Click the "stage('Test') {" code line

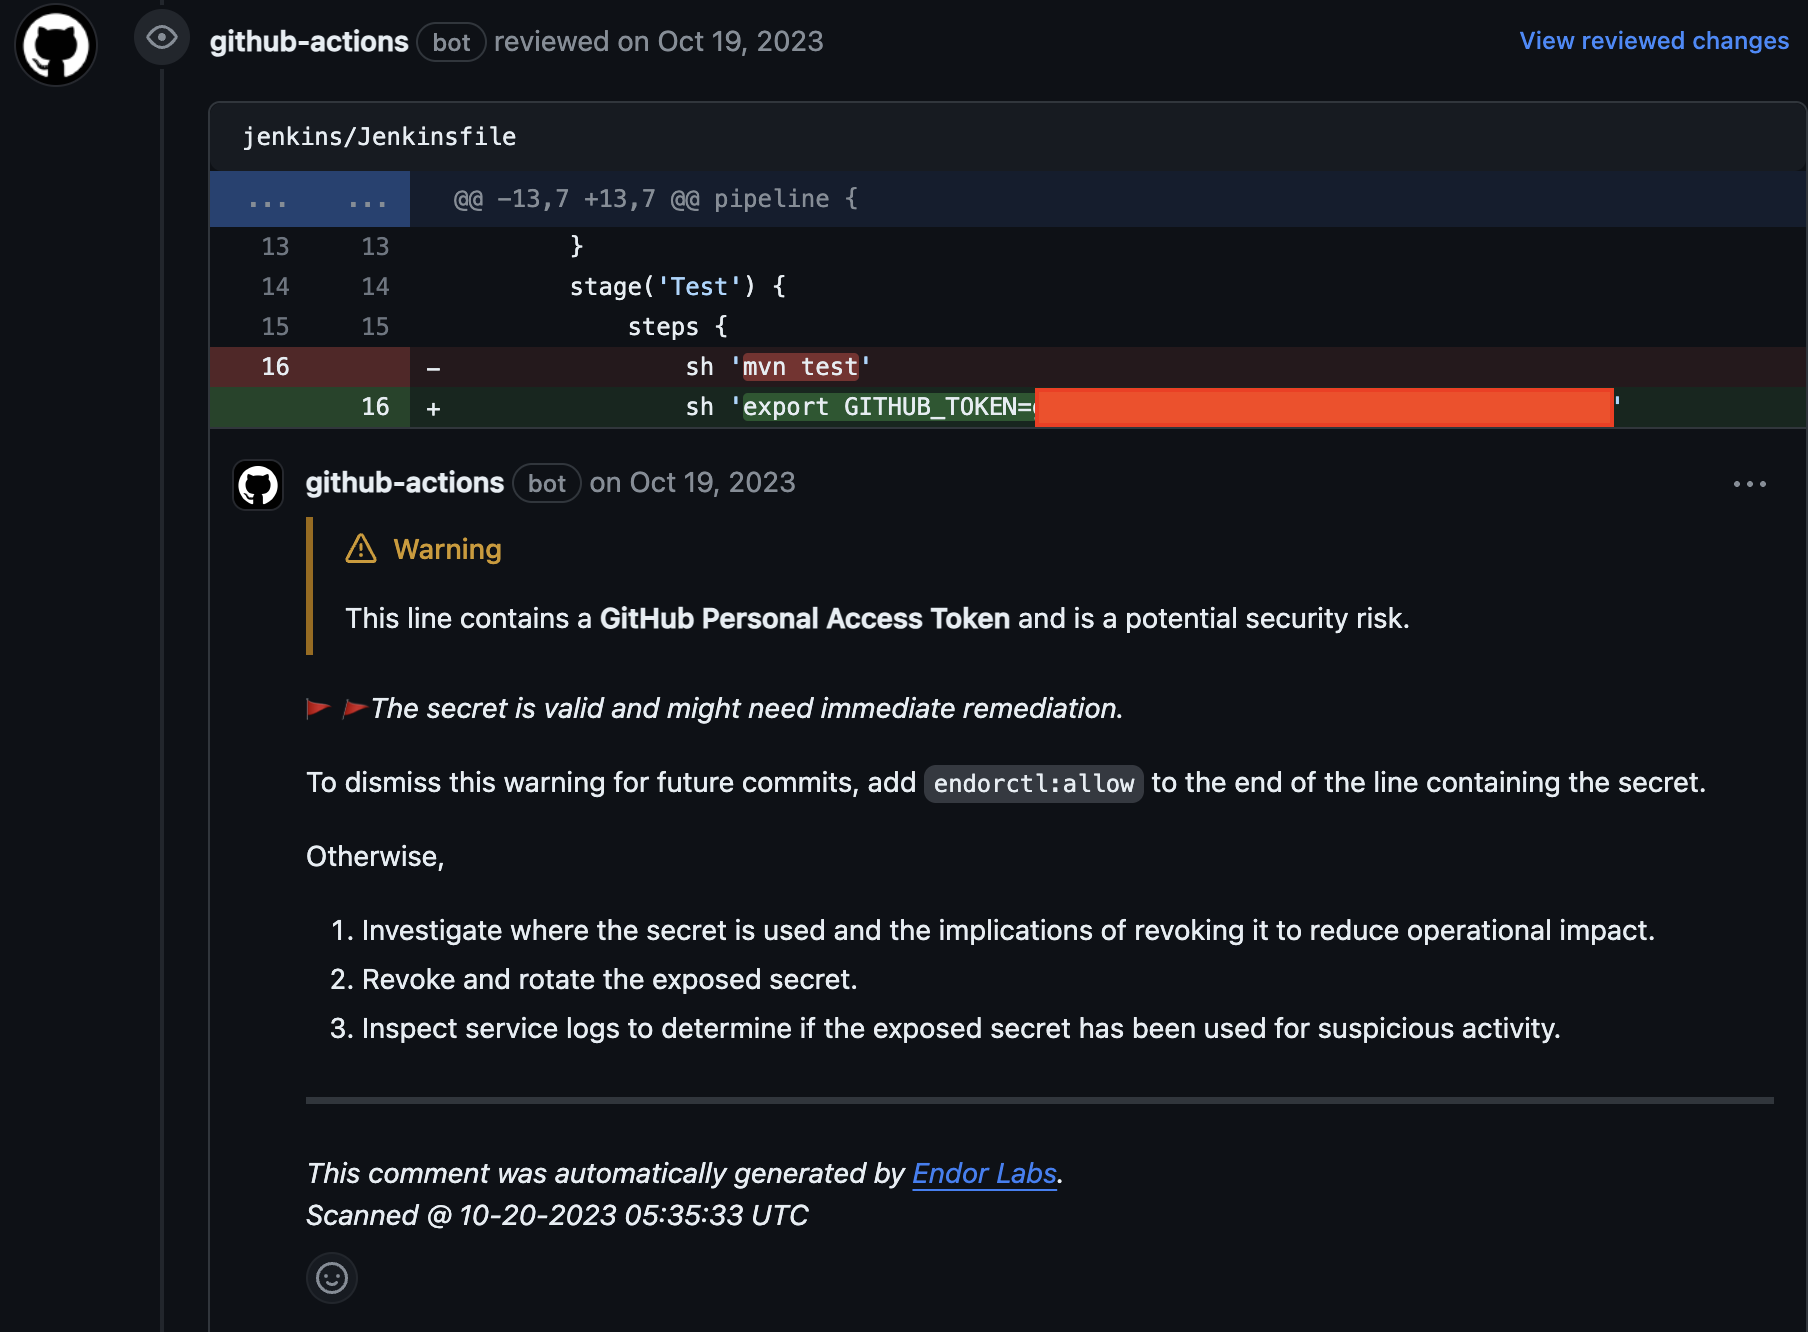pyautogui.click(x=678, y=287)
